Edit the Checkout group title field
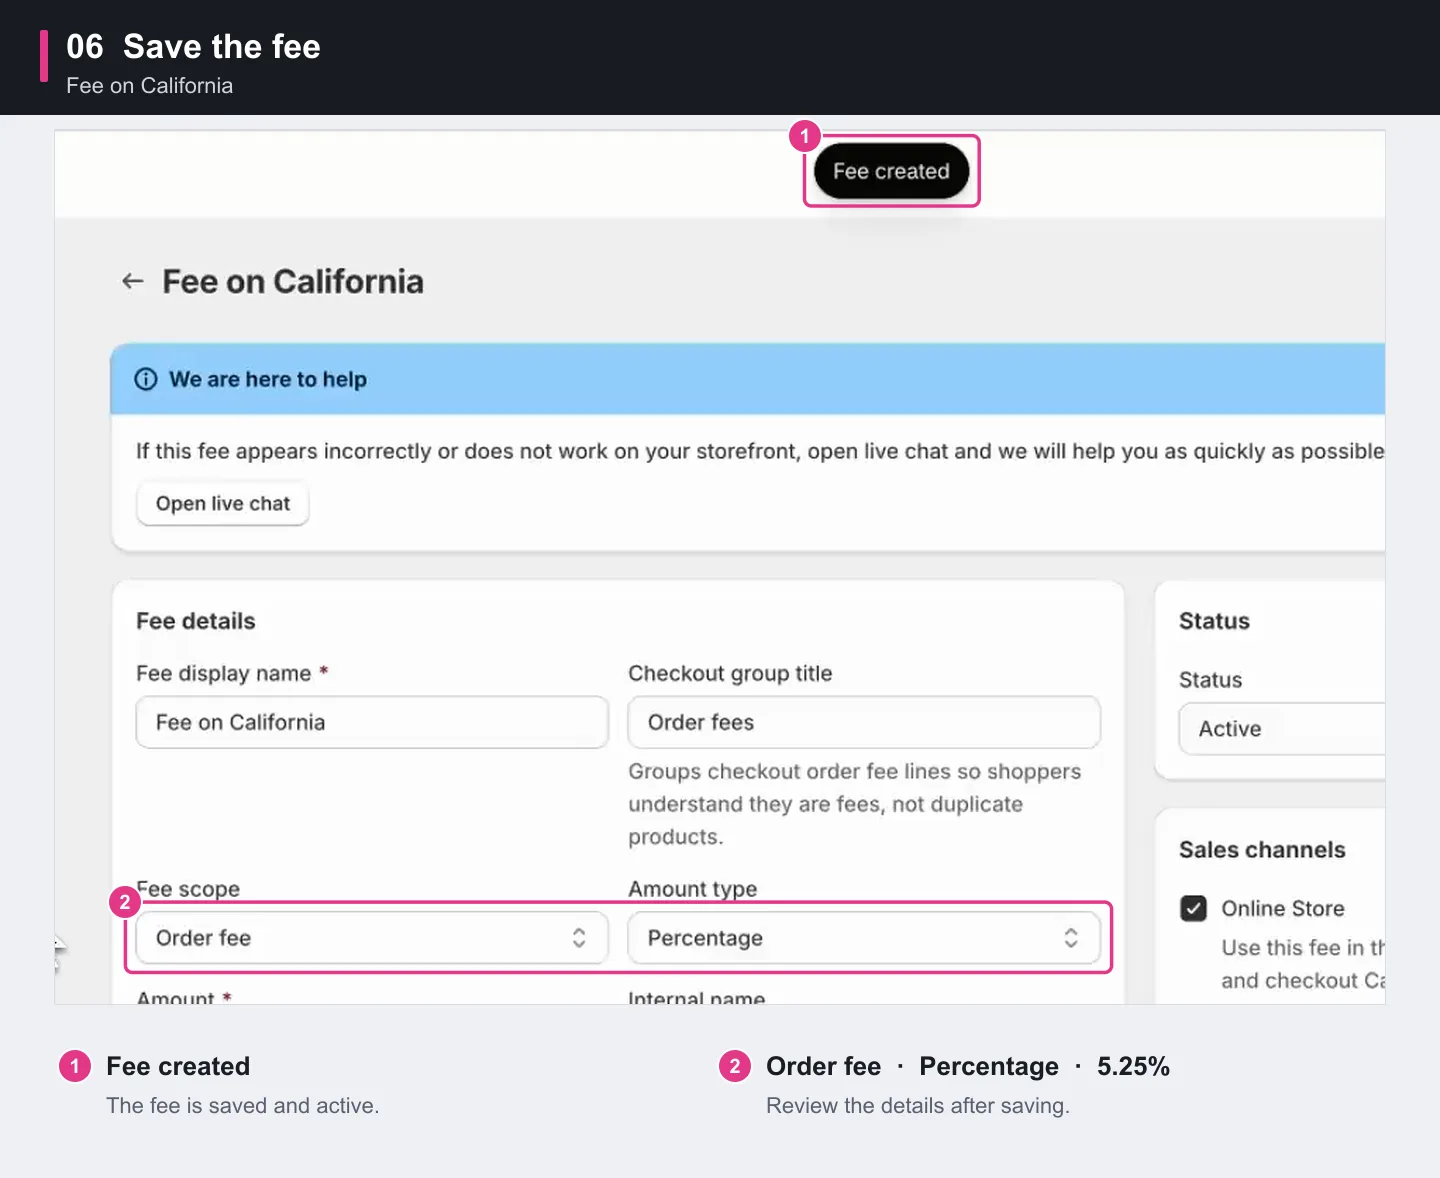The image size is (1440, 1178). pyautogui.click(x=864, y=722)
